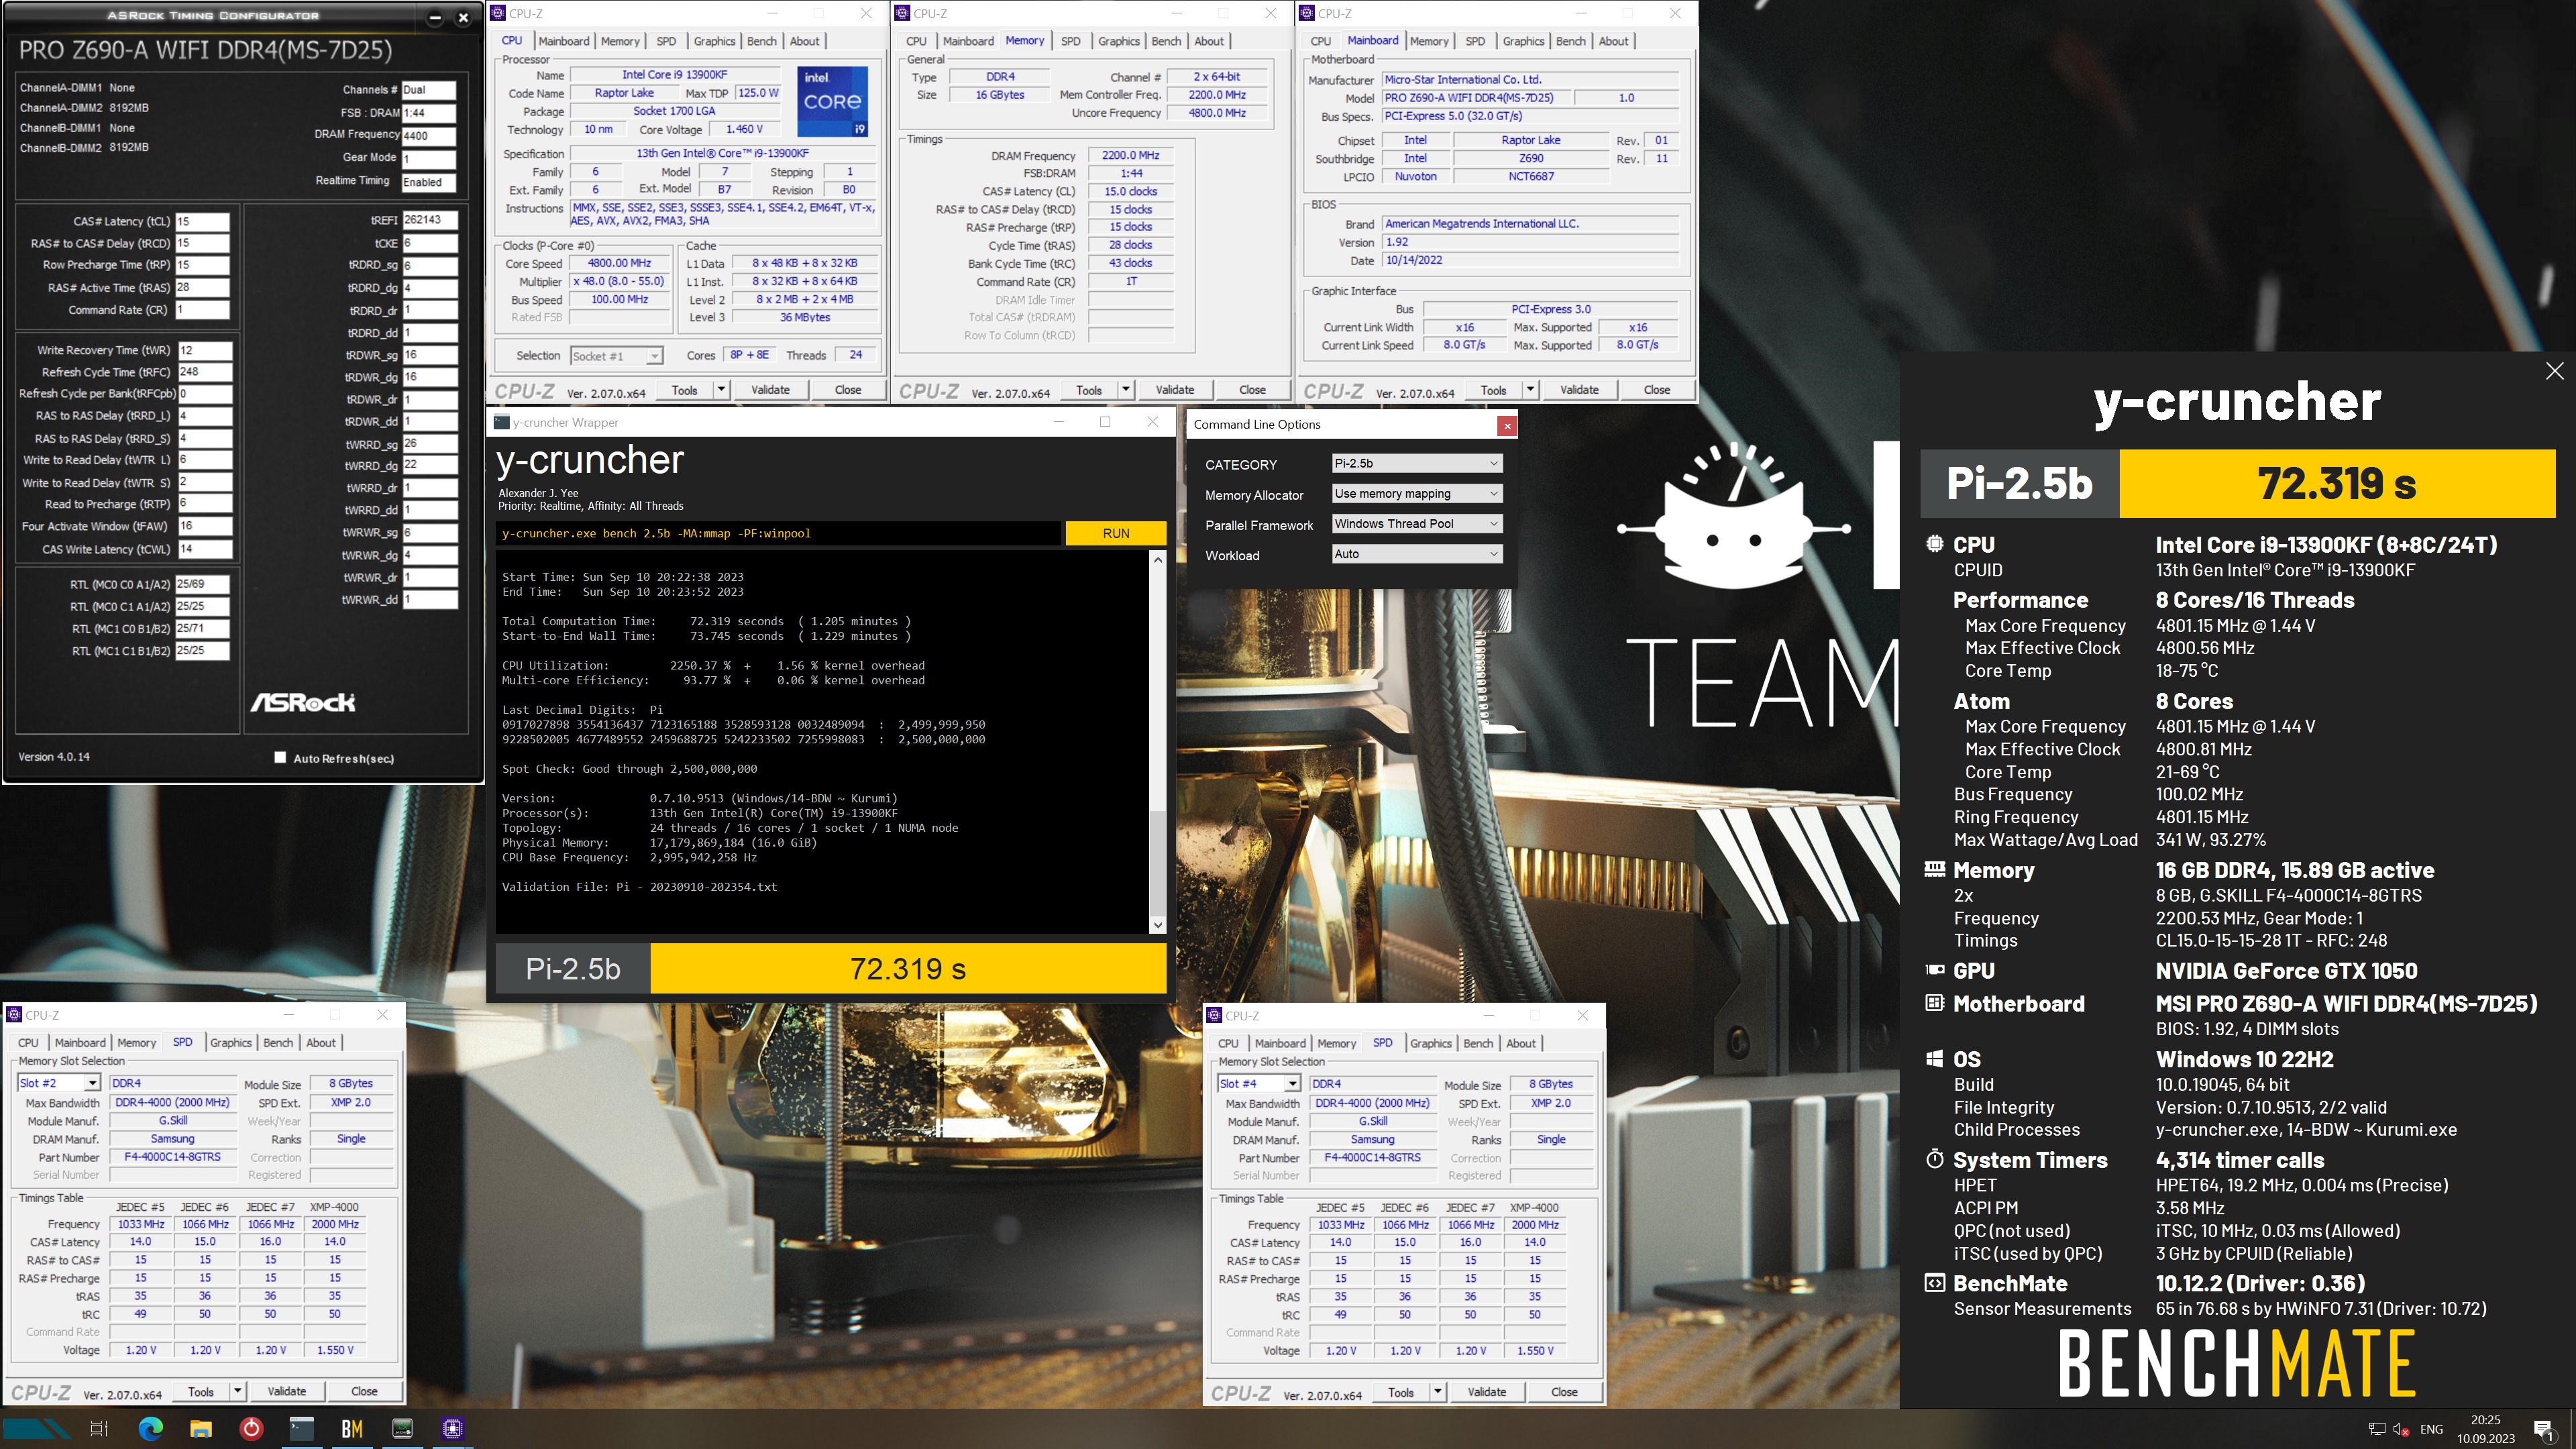
Task: Open the About tab in Slot #4 CPU-Z window
Action: click(1520, 1043)
